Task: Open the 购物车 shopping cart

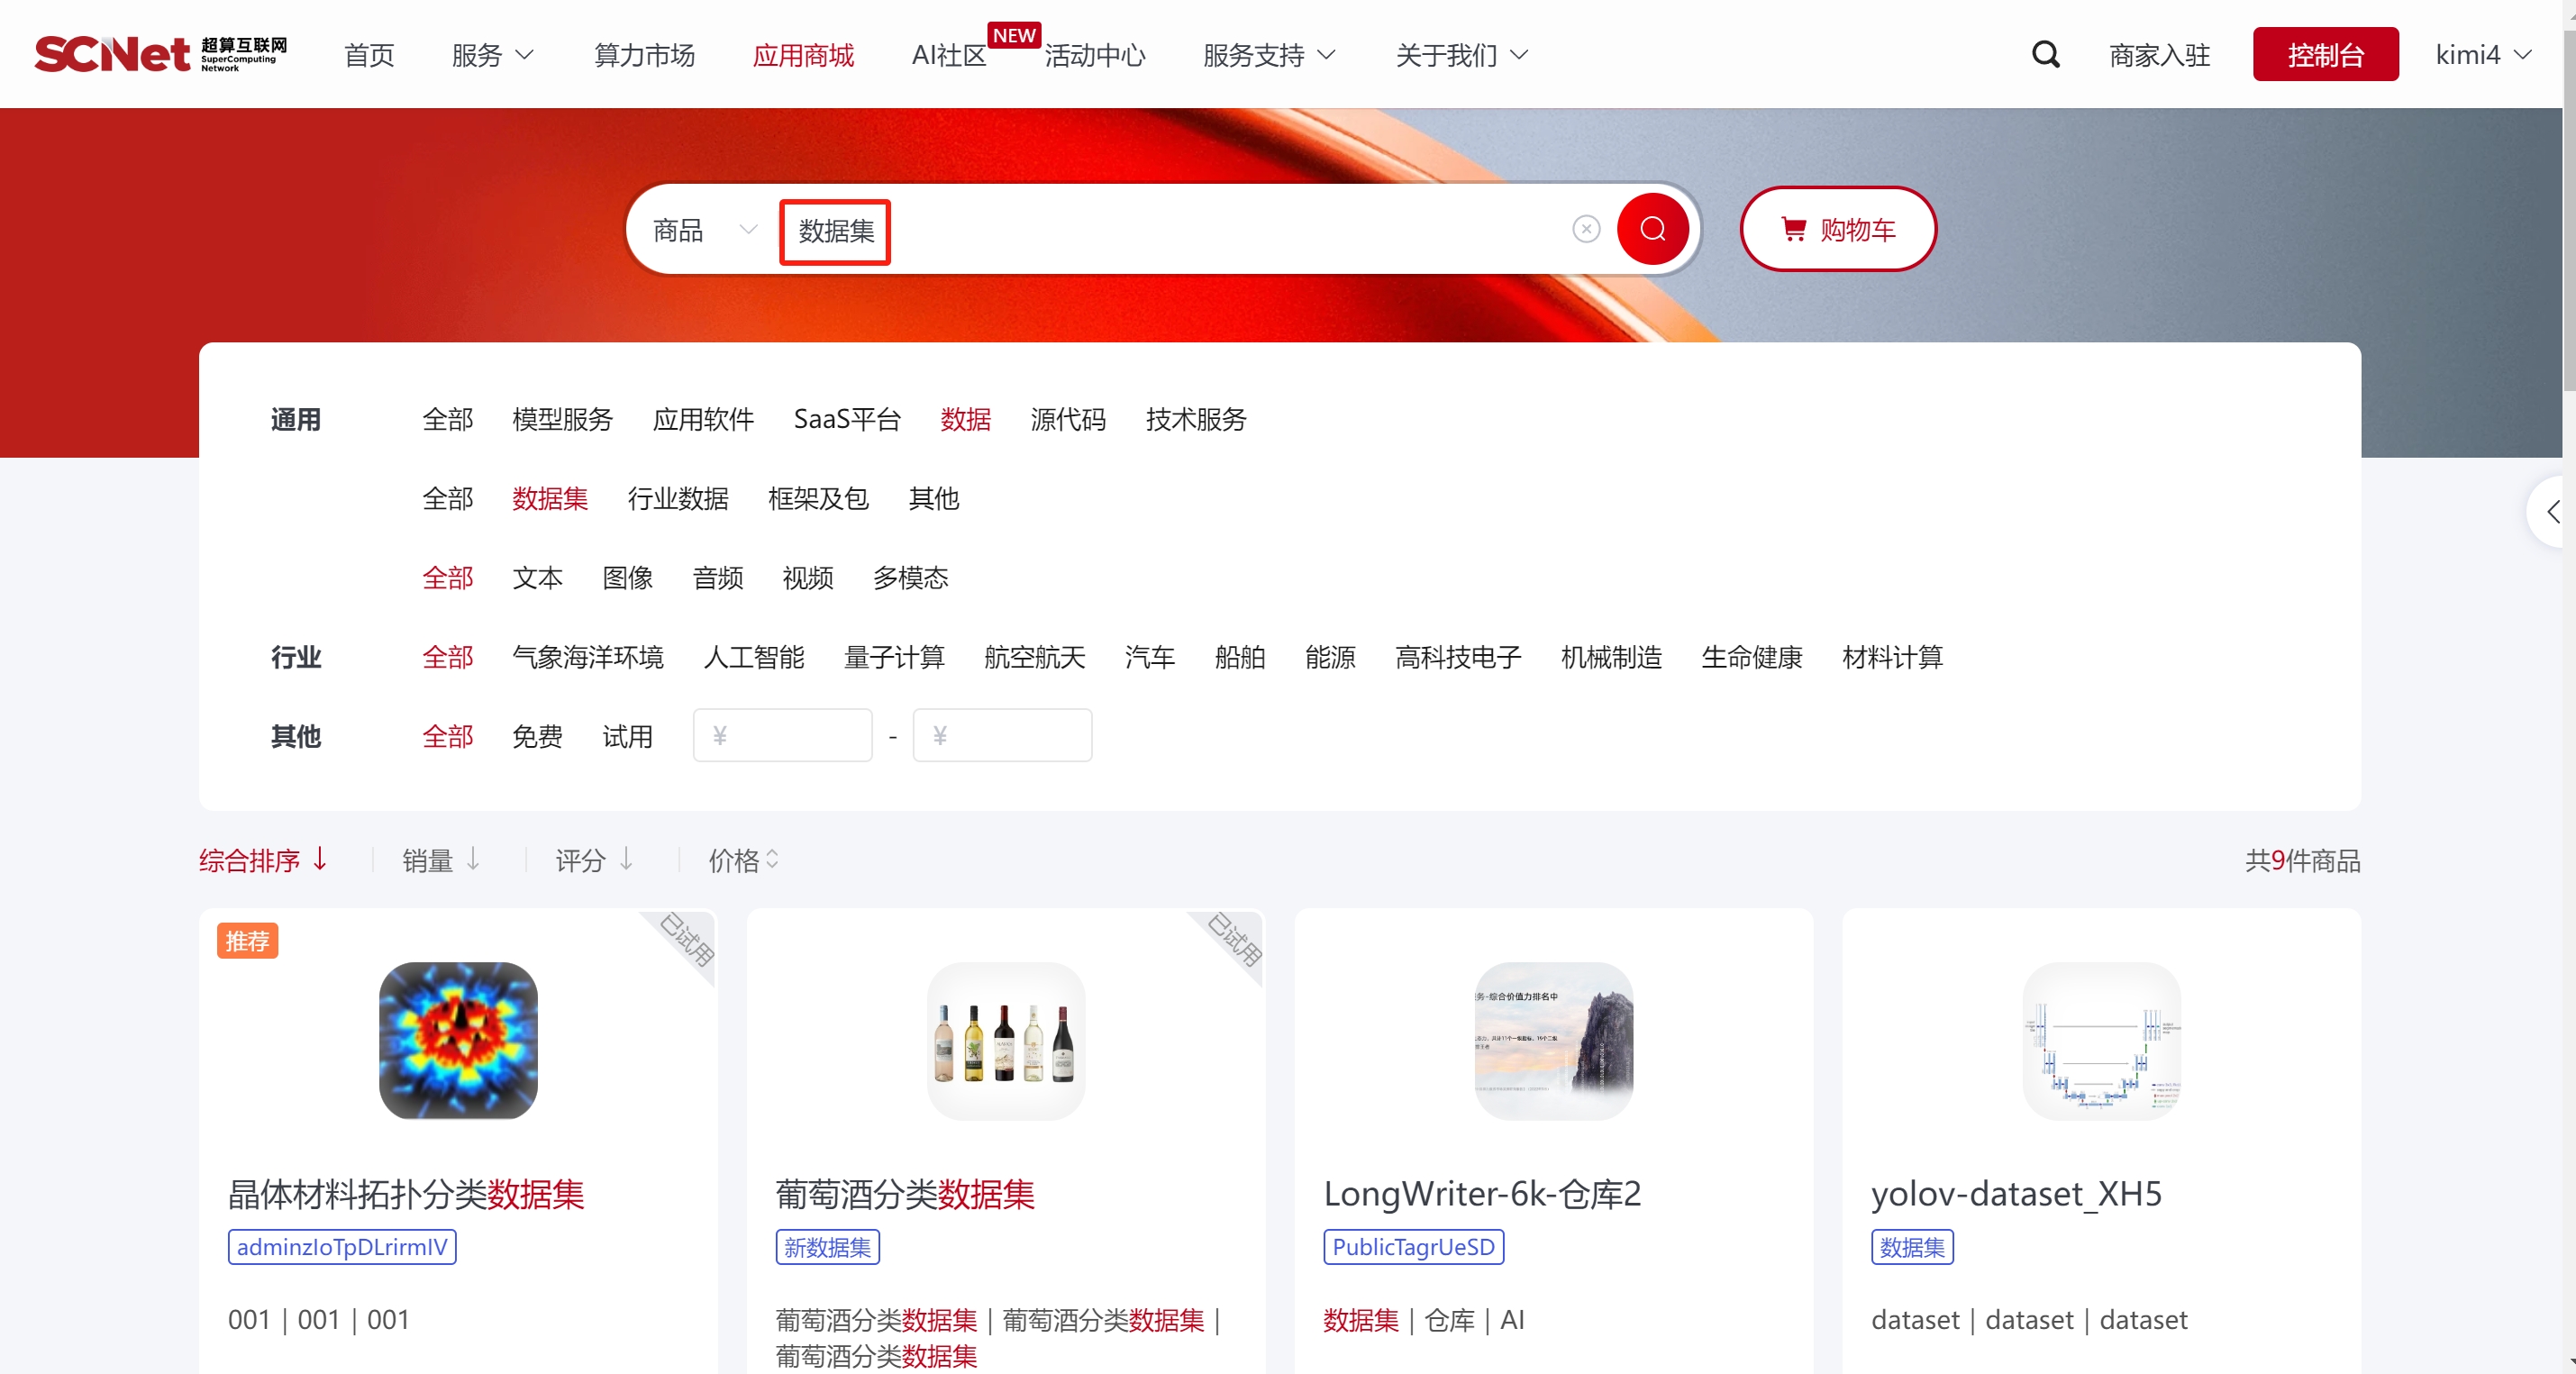Action: (1837, 230)
